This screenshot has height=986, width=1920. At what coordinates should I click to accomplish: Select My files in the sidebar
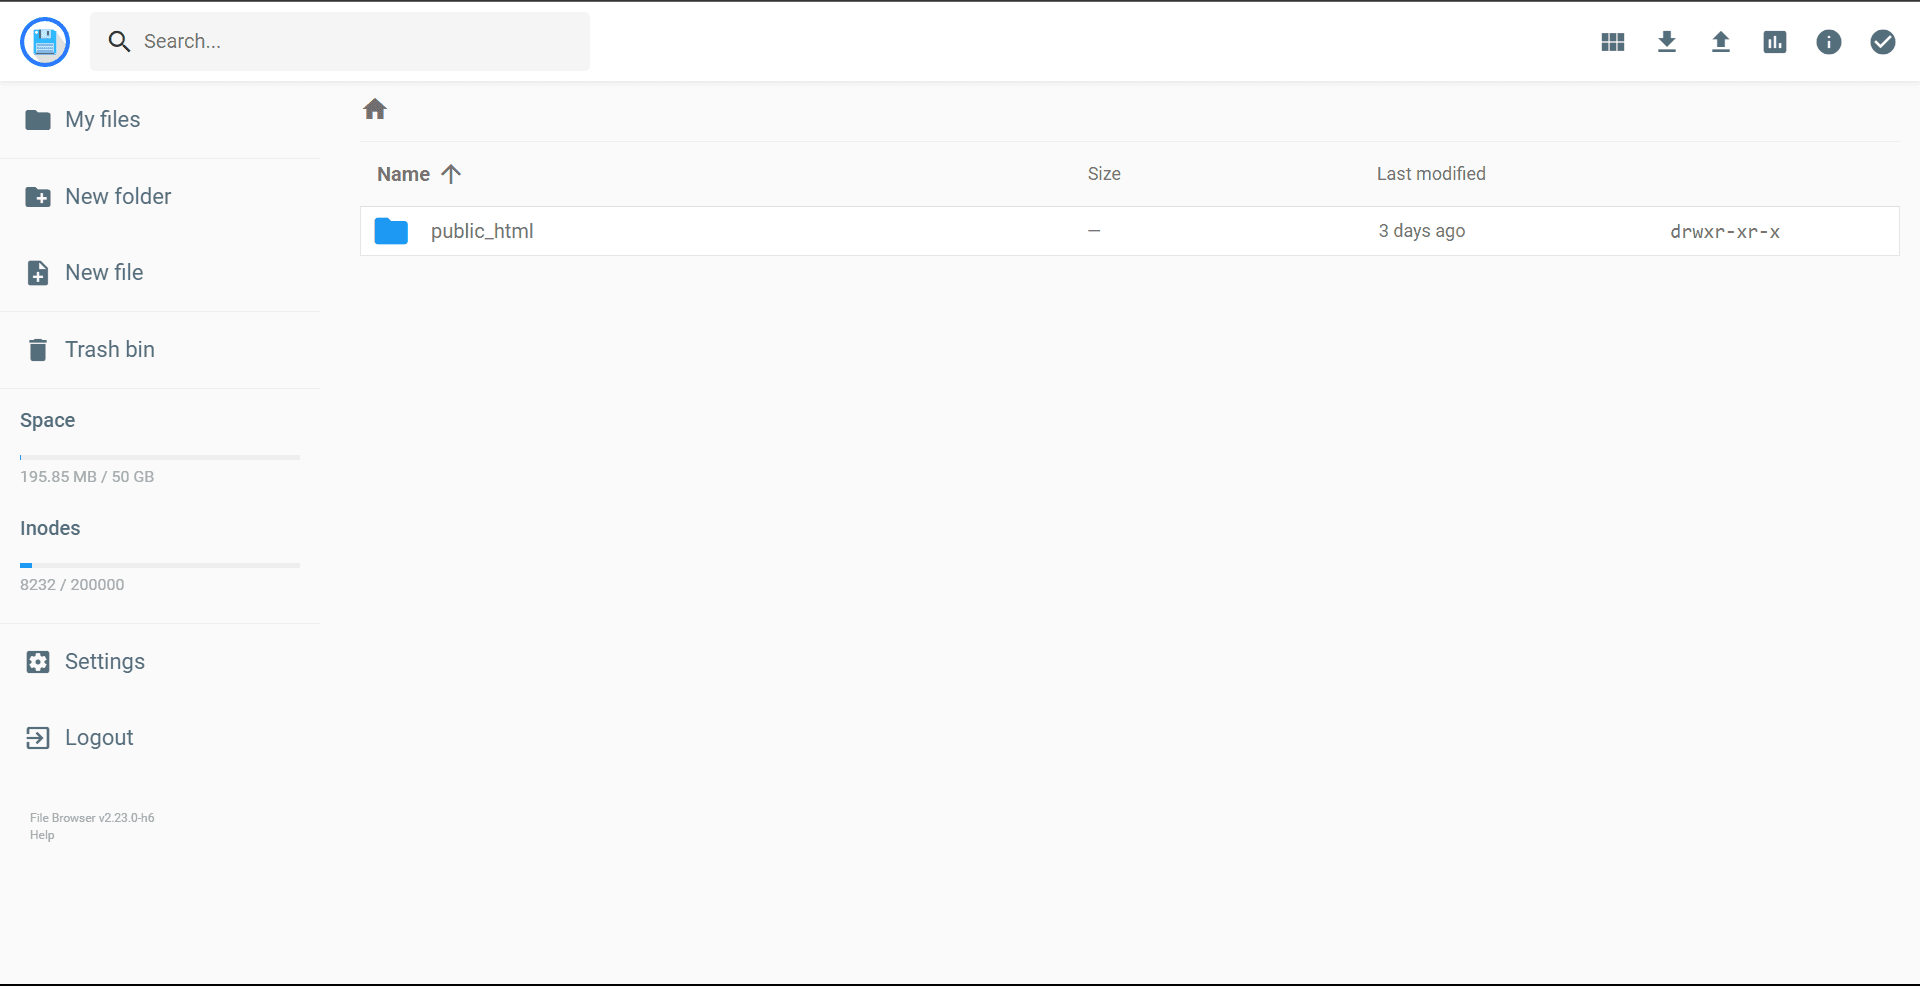pyautogui.click(x=103, y=119)
